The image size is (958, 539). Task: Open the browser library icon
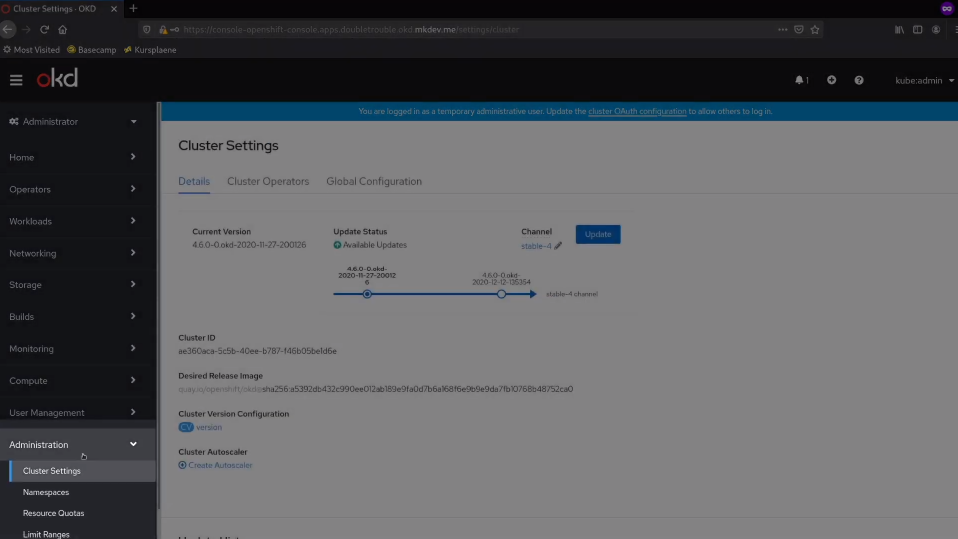pyautogui.click(x=899, y=29)
